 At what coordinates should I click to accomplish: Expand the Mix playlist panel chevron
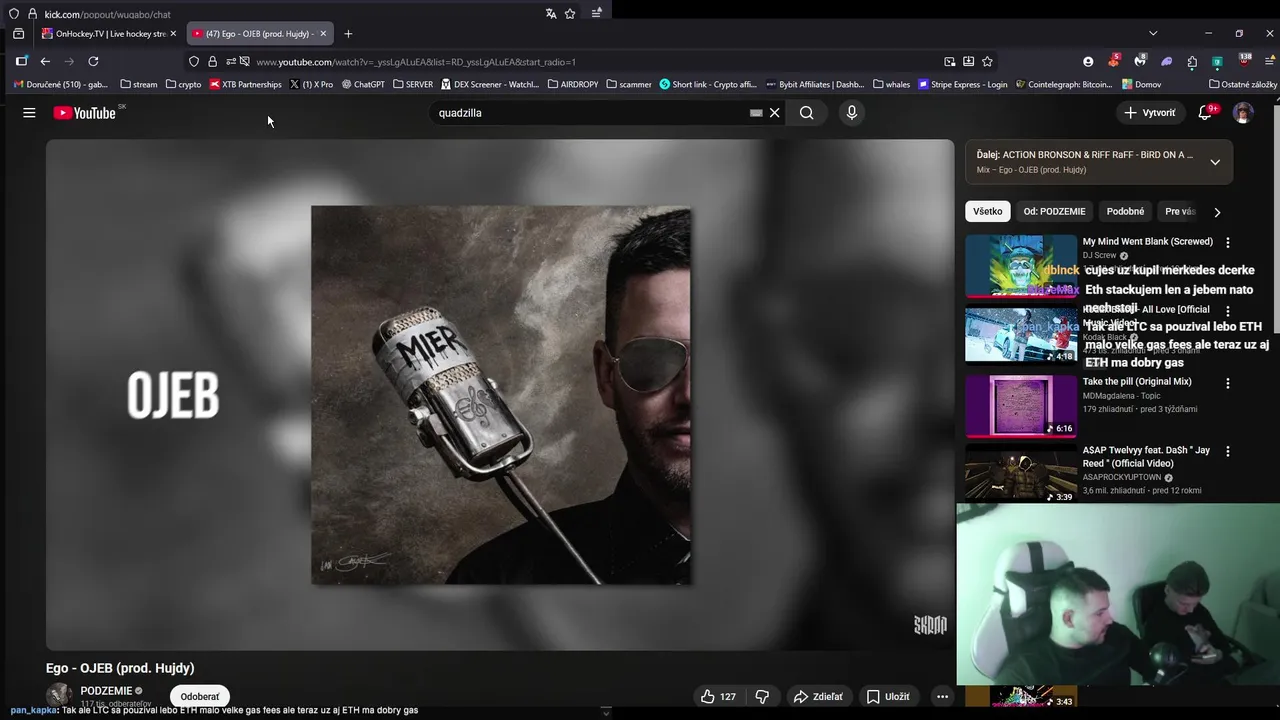pos(1215,162)
